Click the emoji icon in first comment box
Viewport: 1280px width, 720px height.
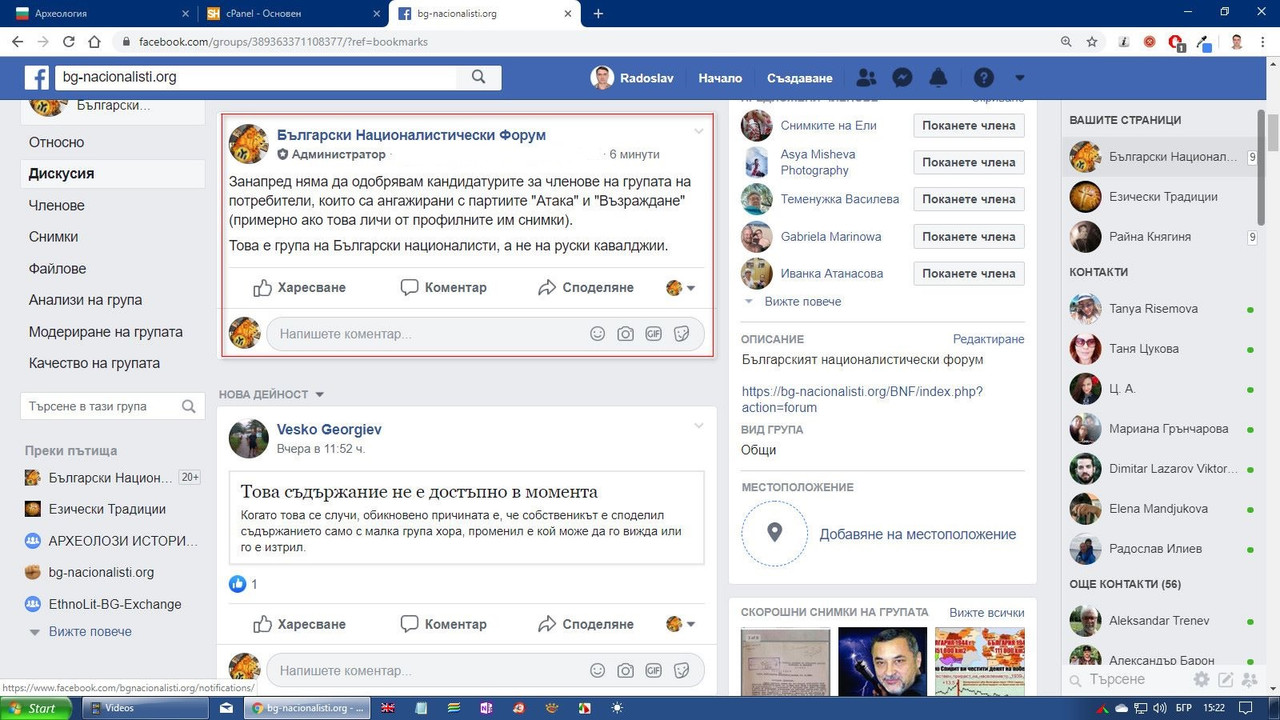pyautogui.click(x=597, y=334)
